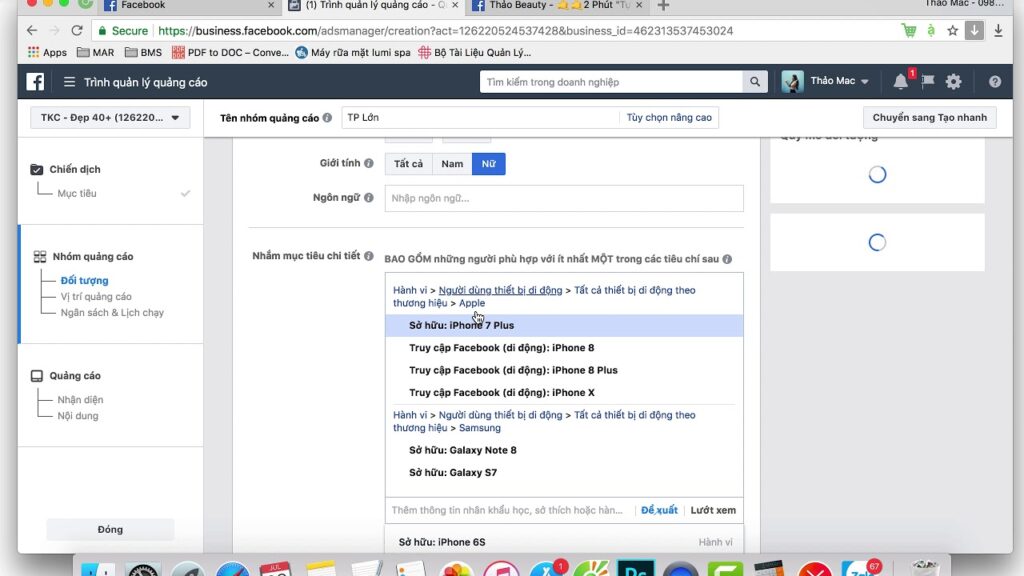Viewport: 1024px width, 576px height.
Task: Bookmark this page with the star icon
Action: click(x=953, y=31)
